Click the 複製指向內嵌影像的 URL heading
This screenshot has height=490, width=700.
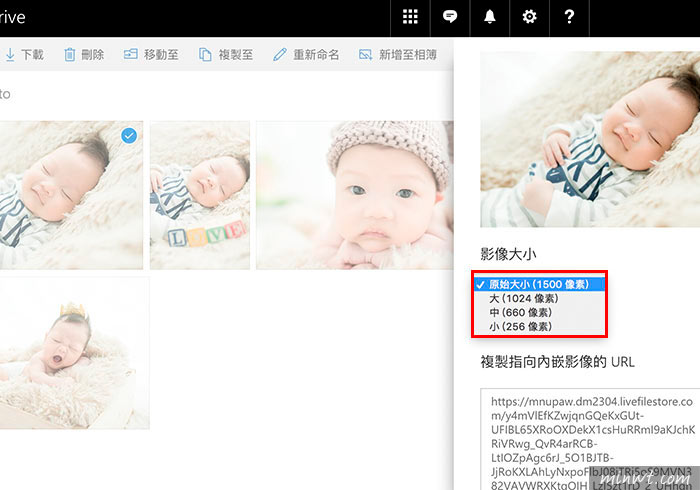557,361
